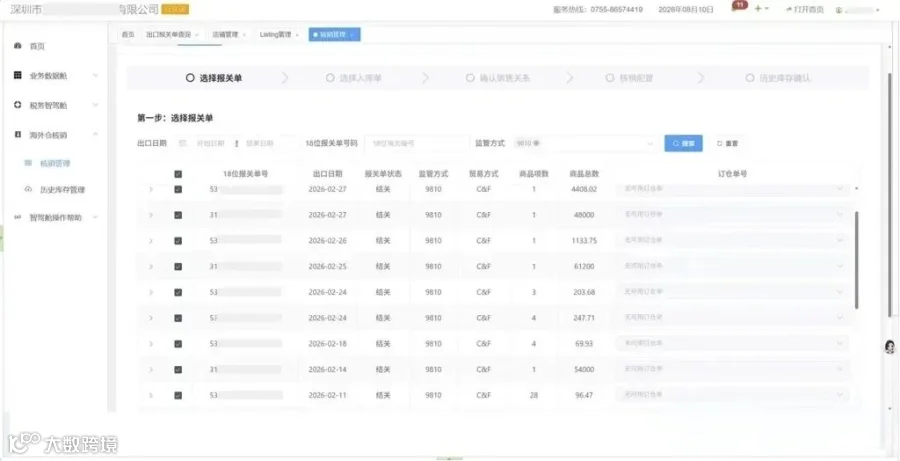Screen dimensions: 900x461
Task: Click the green plus icon in header
Action: [x=758, y=9]
